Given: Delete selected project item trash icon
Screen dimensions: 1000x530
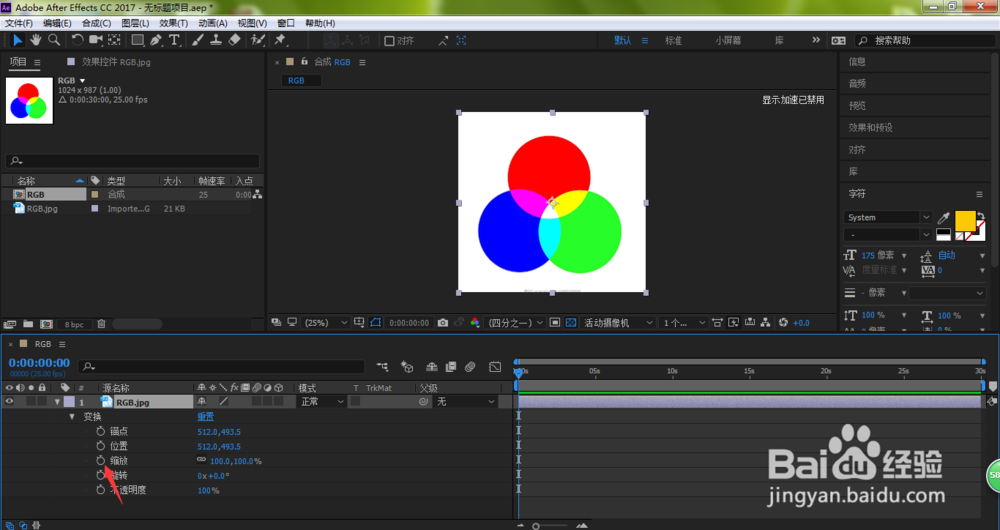Looking at the screenshot, I should coord(101,324).
